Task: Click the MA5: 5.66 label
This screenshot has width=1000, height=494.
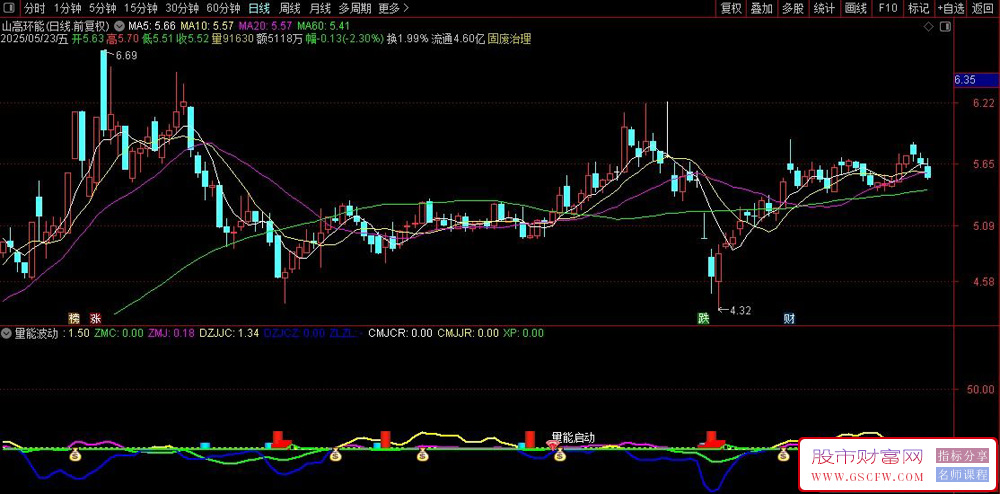Action: click(x=152, y=27)
